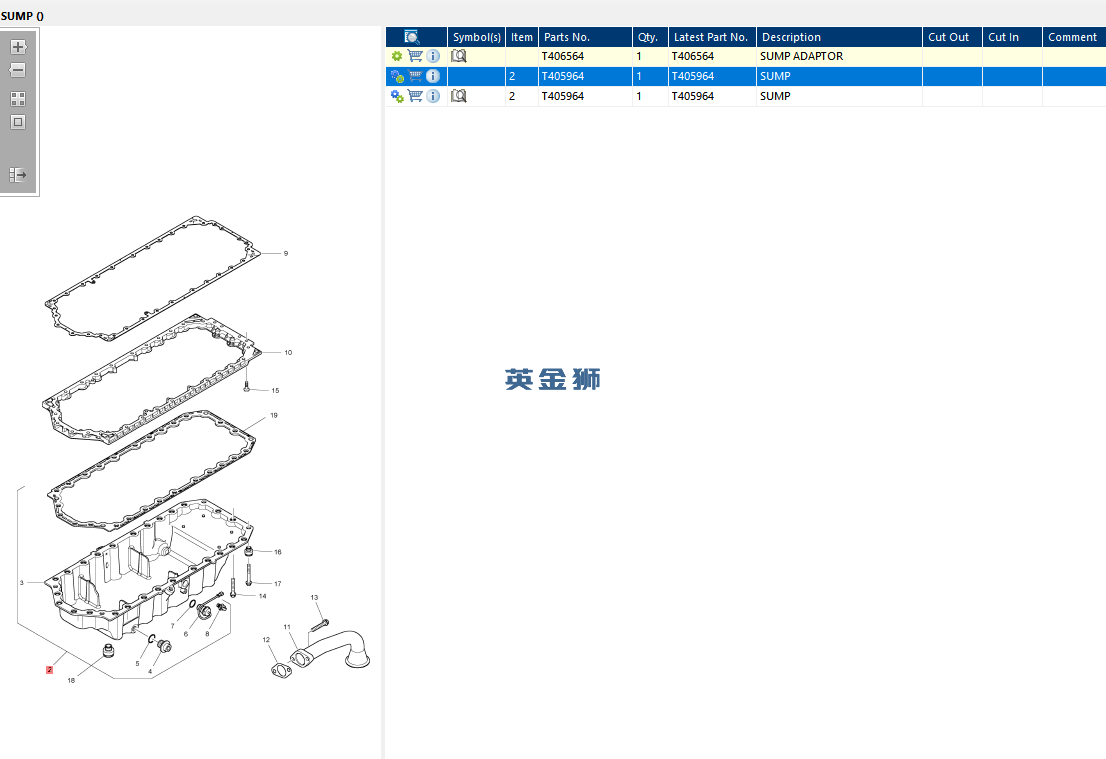
Task: Click the Latest Part No. column header
Action: [x=712, y=37]
